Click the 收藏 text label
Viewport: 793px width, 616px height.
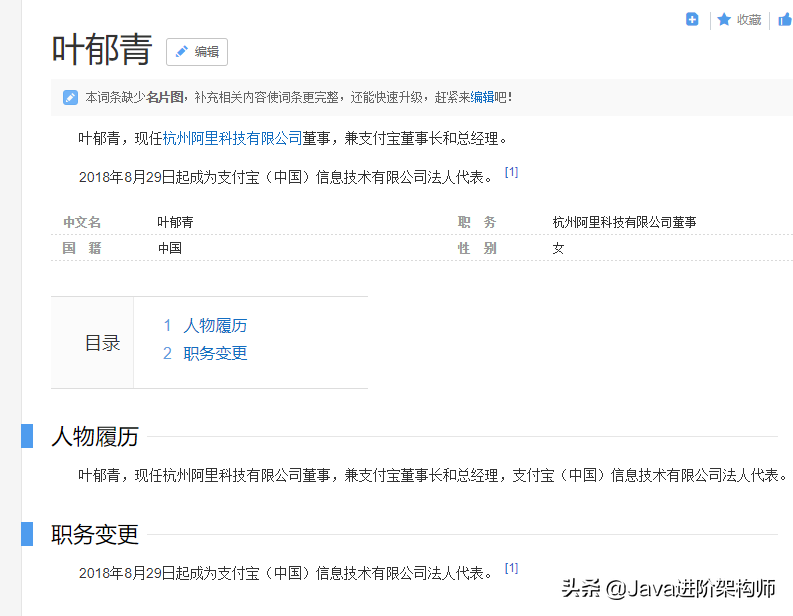(749, 20)
